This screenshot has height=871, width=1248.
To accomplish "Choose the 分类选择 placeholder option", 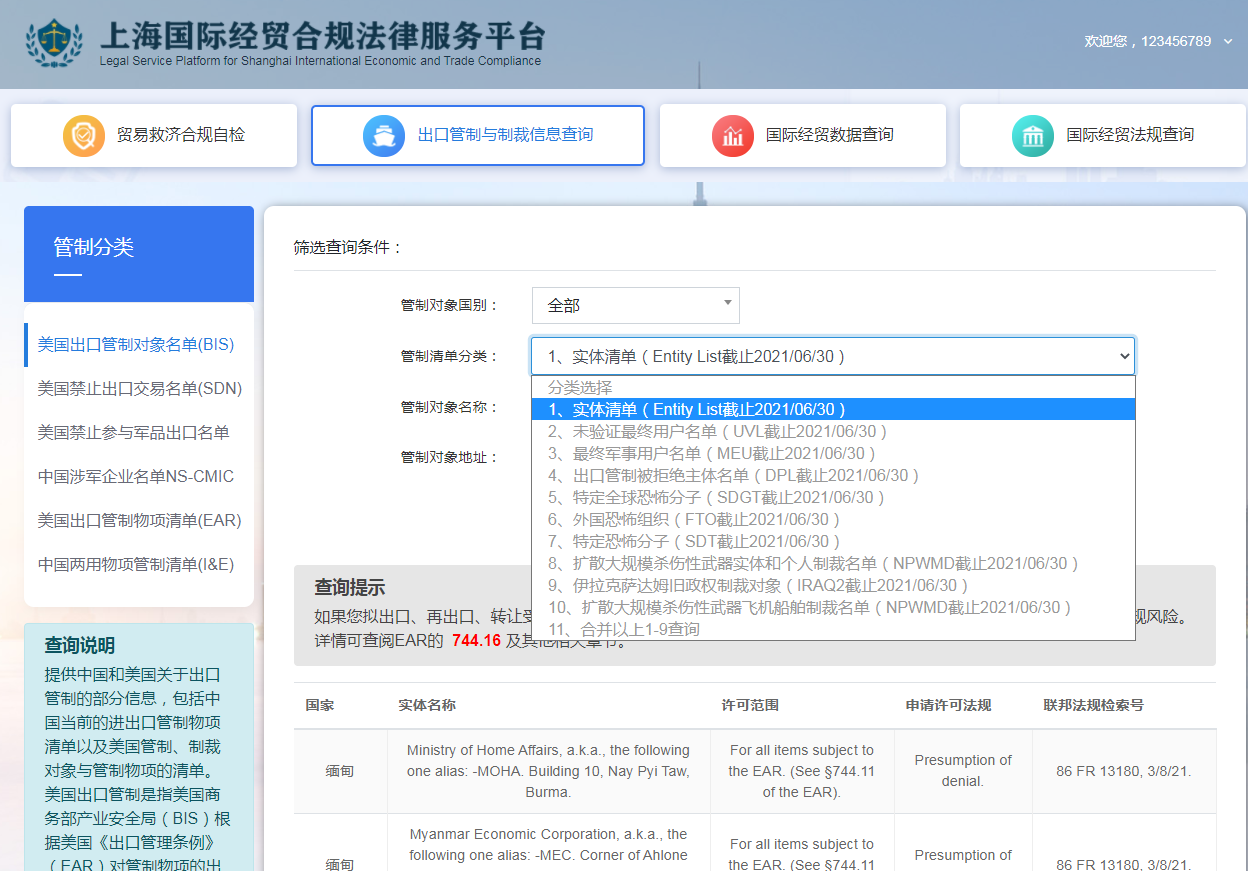I will point(833,387).
